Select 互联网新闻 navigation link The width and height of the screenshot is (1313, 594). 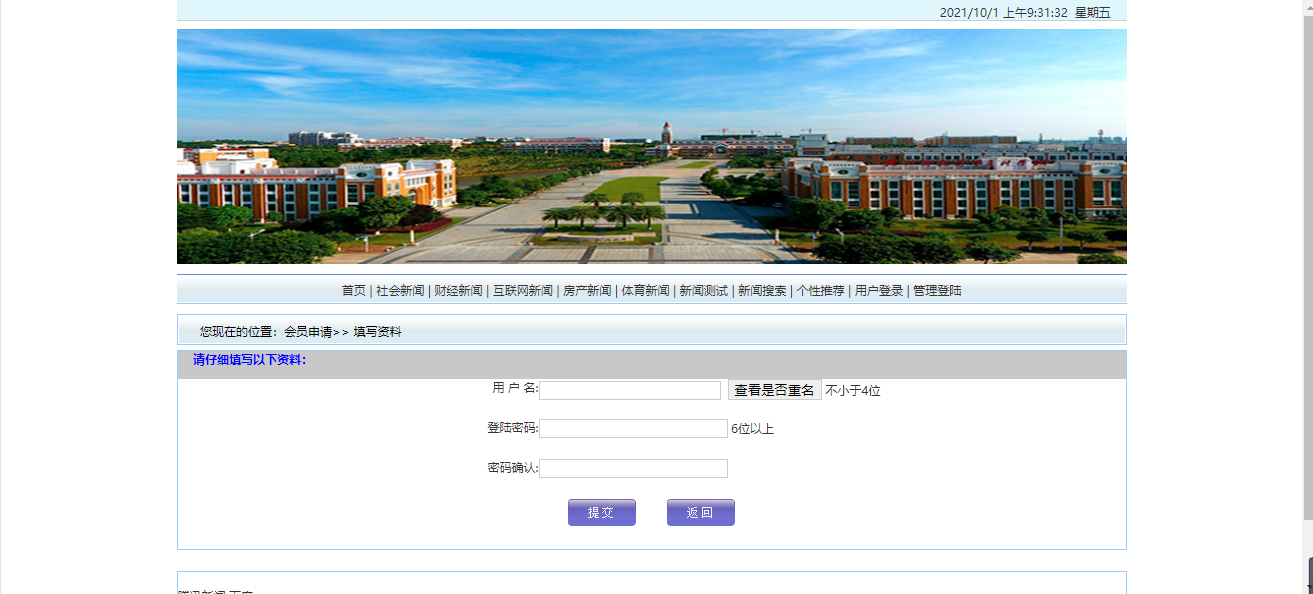pyautogui.click(x=522, y=291)
